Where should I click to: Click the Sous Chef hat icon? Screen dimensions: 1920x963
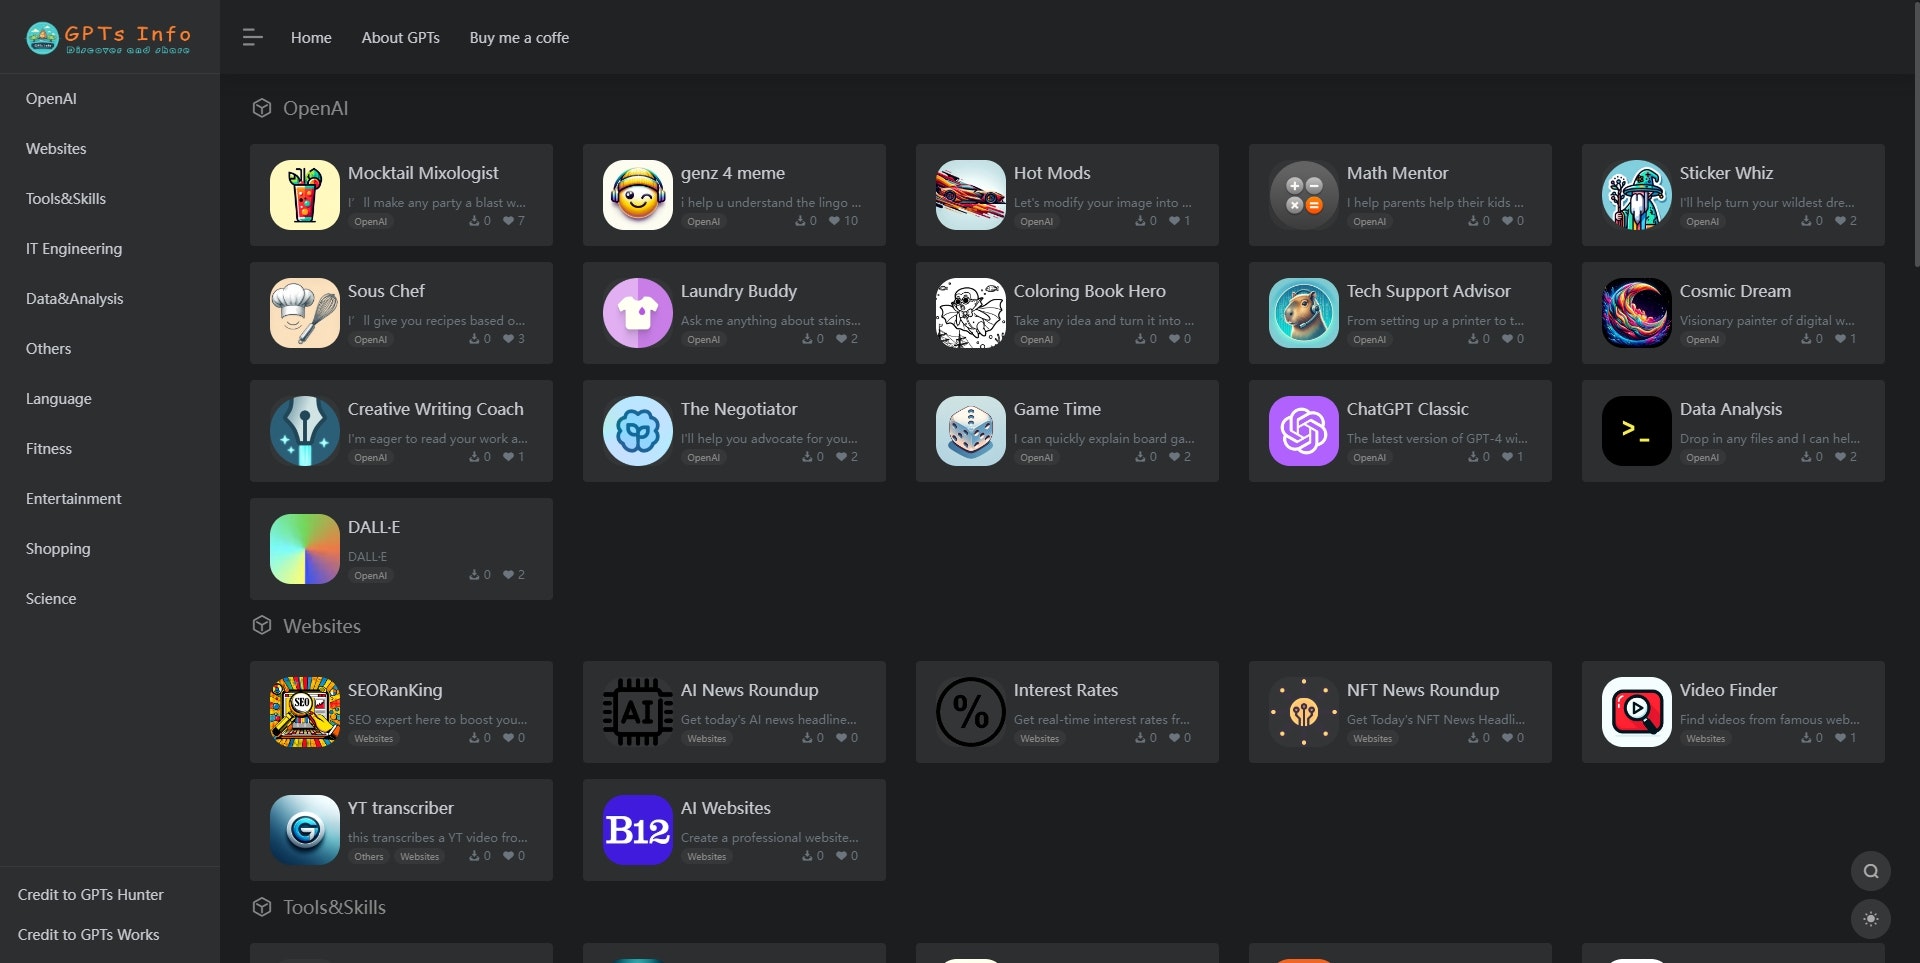[x=305, y=313]
